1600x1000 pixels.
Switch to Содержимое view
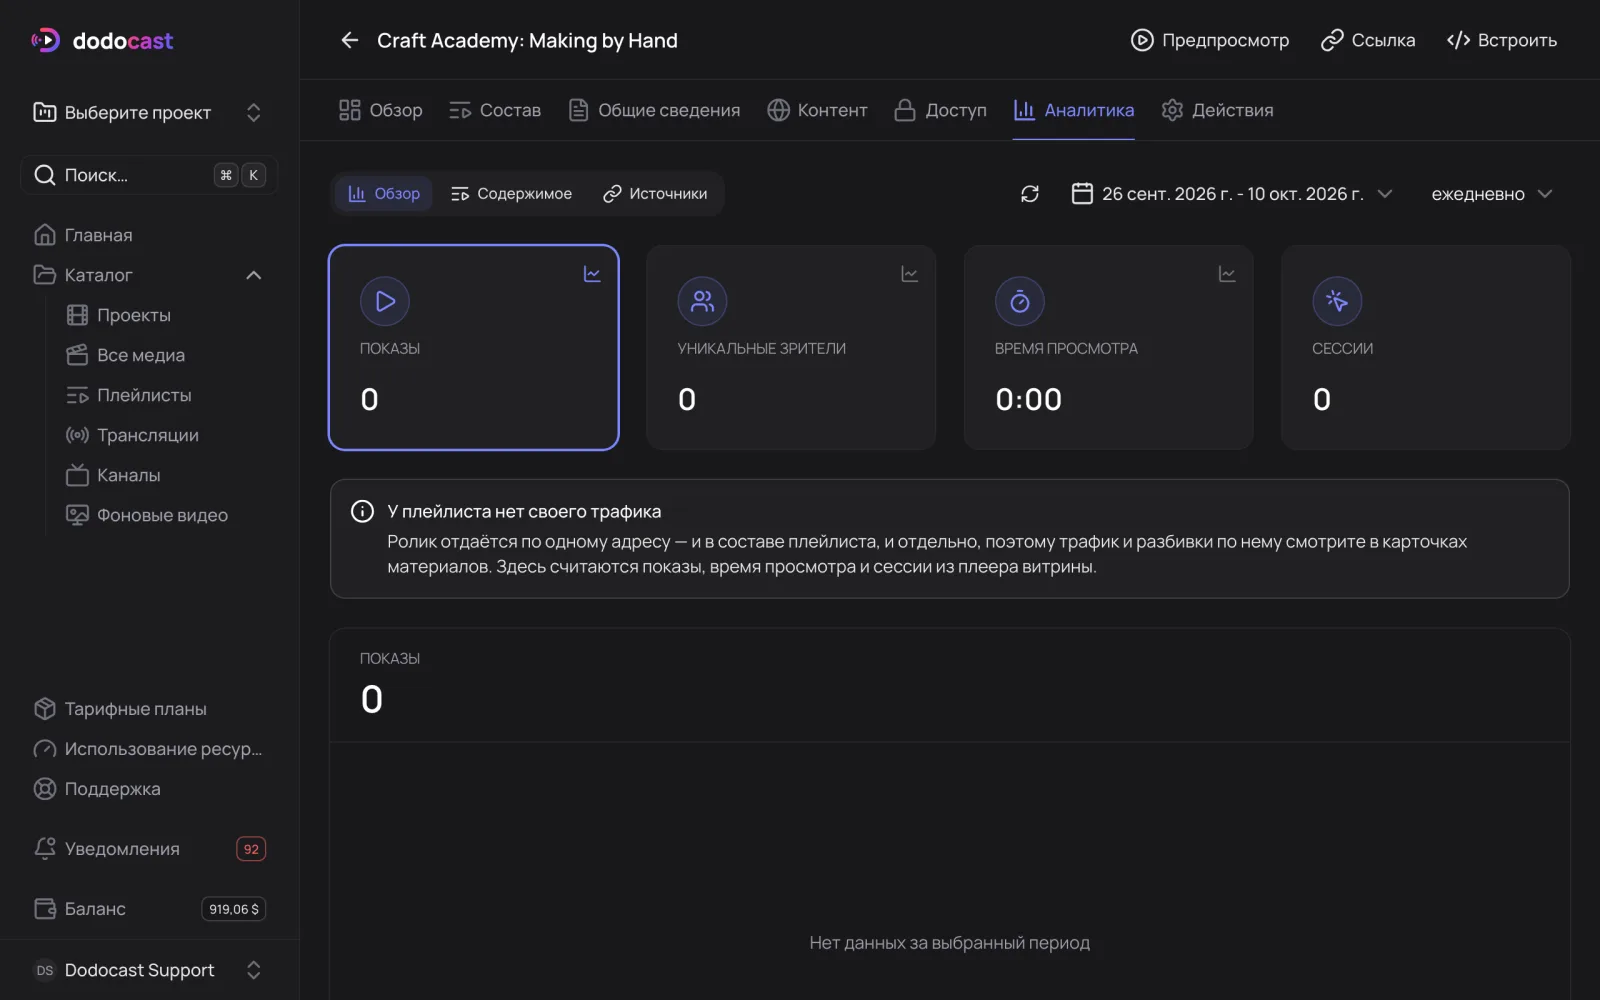click(511, 194)
